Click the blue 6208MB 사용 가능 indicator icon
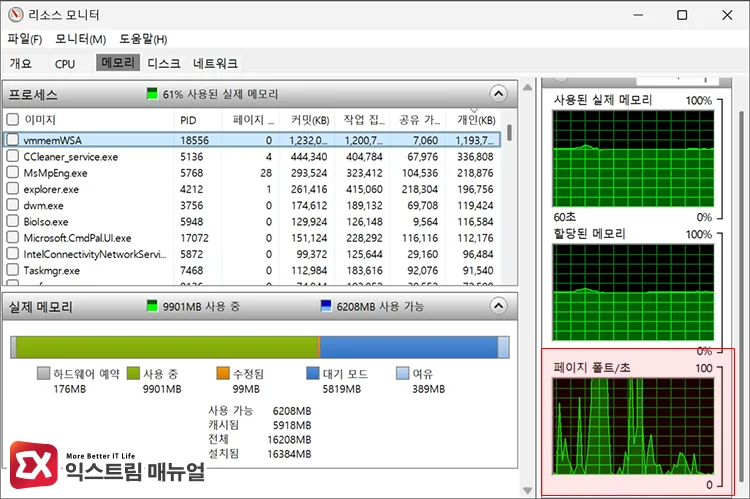 point(326,306)
